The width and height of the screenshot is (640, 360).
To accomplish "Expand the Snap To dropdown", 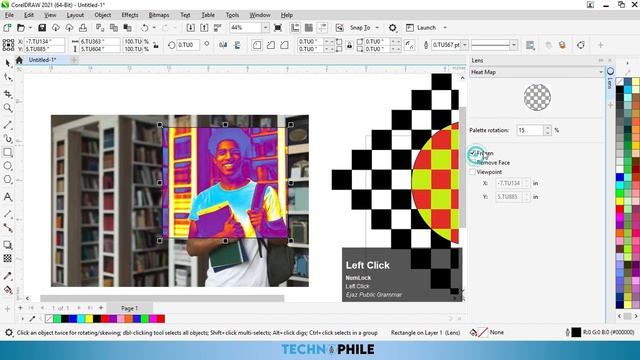I will tap(377, 28).
